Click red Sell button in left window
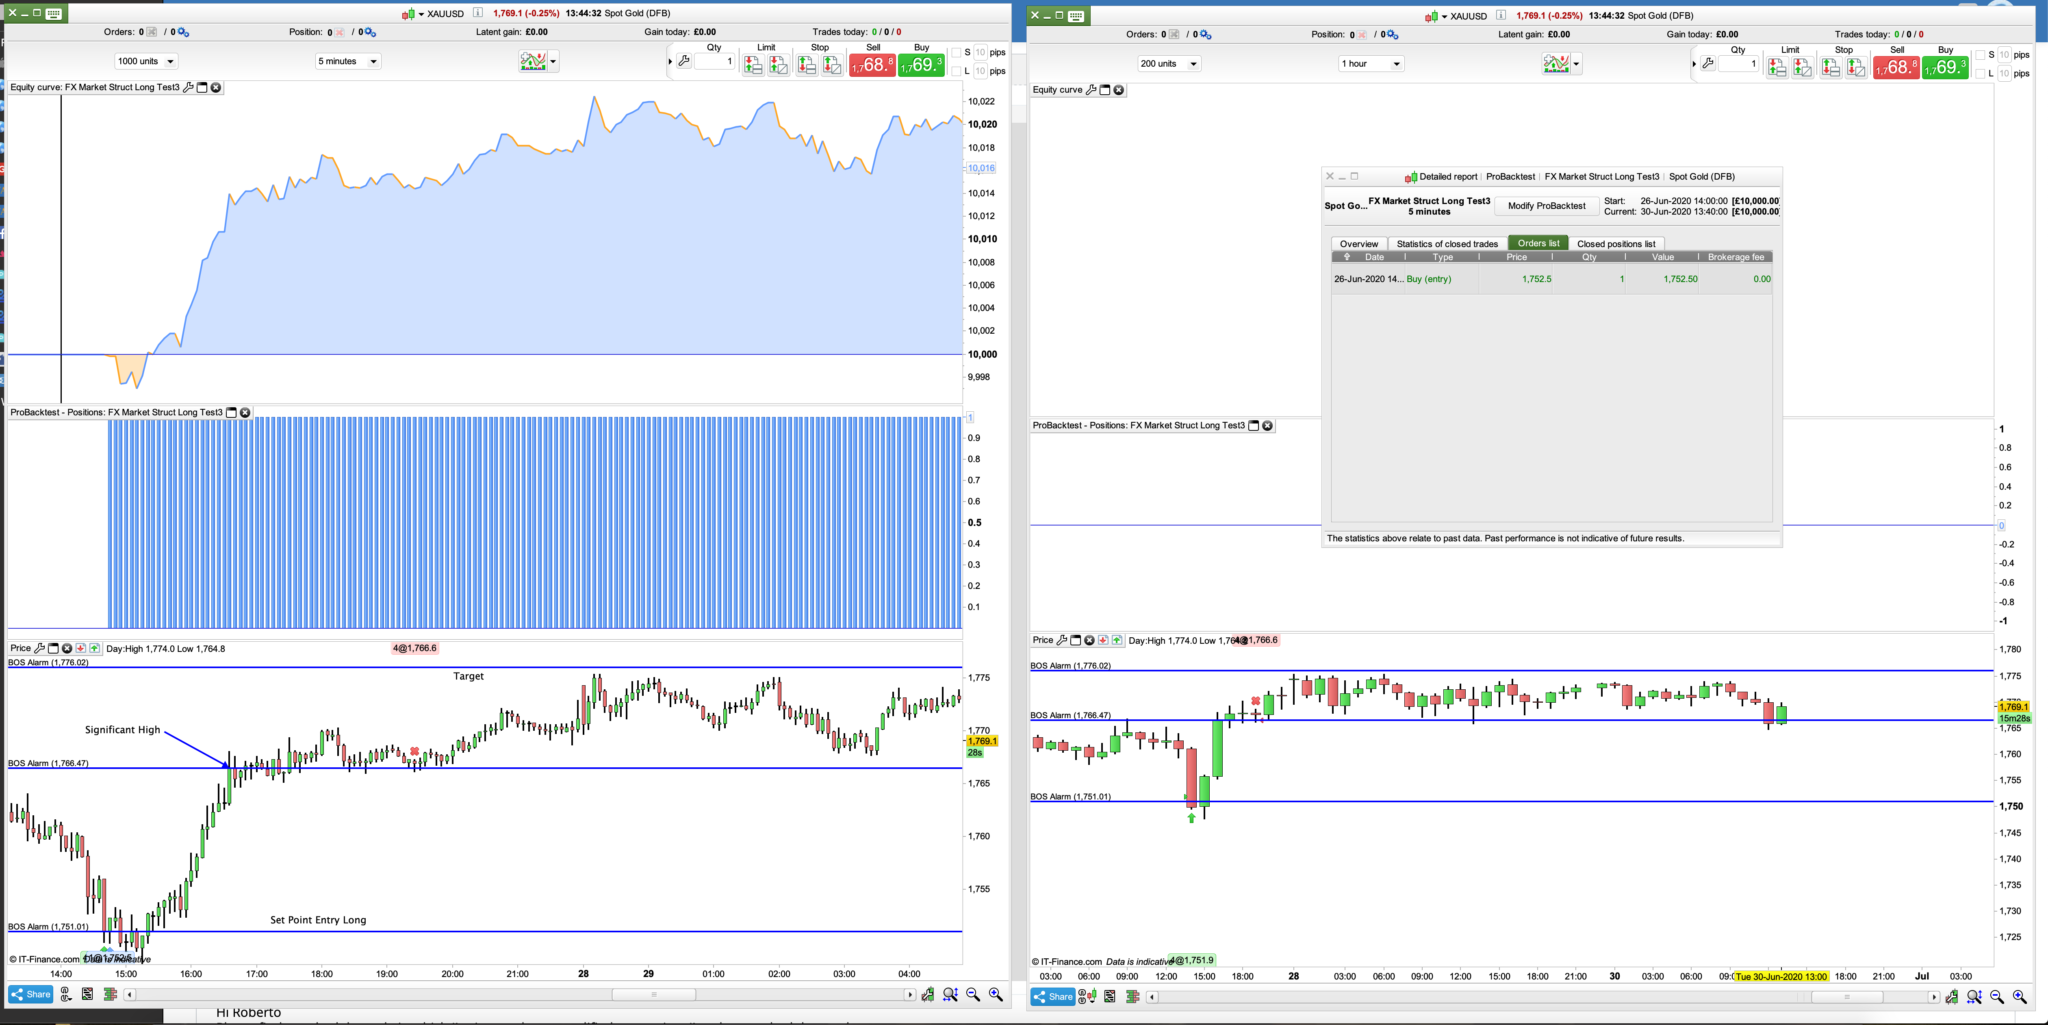2048x1025 pixels. [x=872, y=65]
